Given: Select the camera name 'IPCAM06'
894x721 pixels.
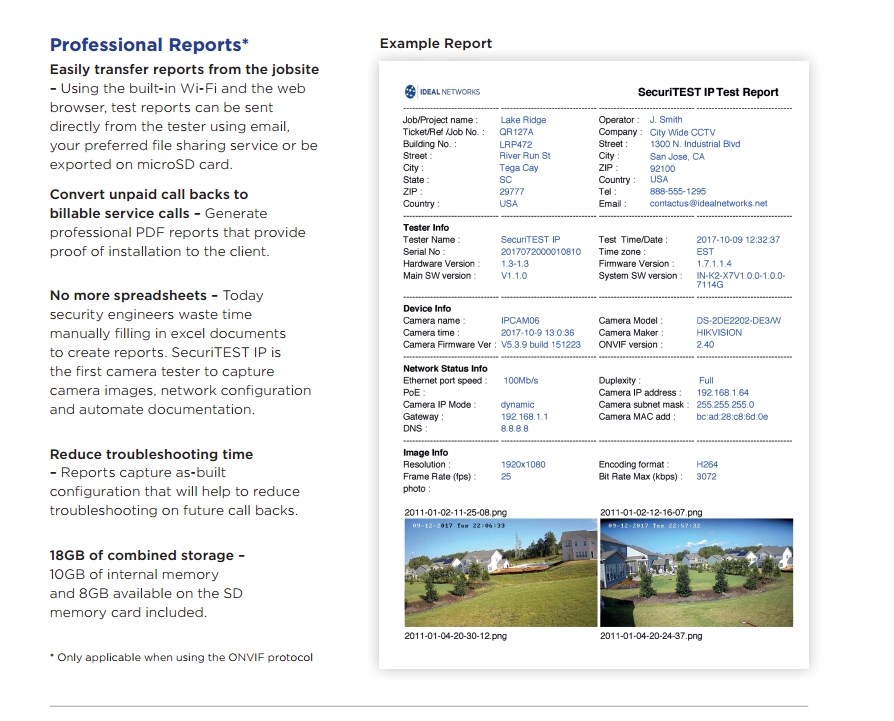Looking at the screenshot, I should pyautogui.click(x=520, y=320).
